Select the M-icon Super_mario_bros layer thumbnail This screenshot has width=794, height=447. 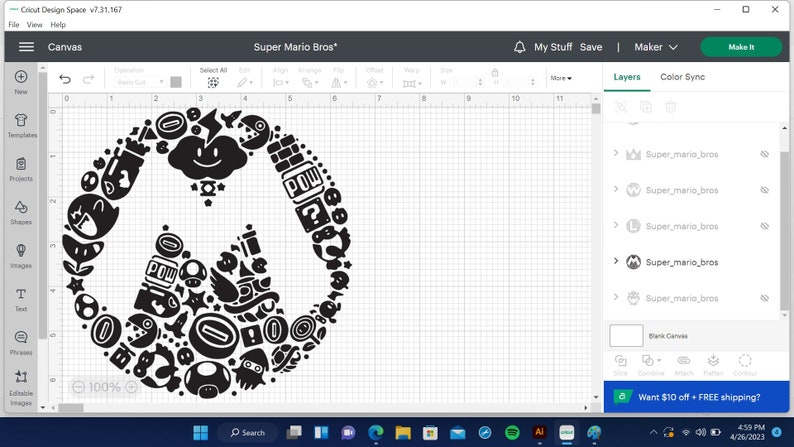pos(633,262)
